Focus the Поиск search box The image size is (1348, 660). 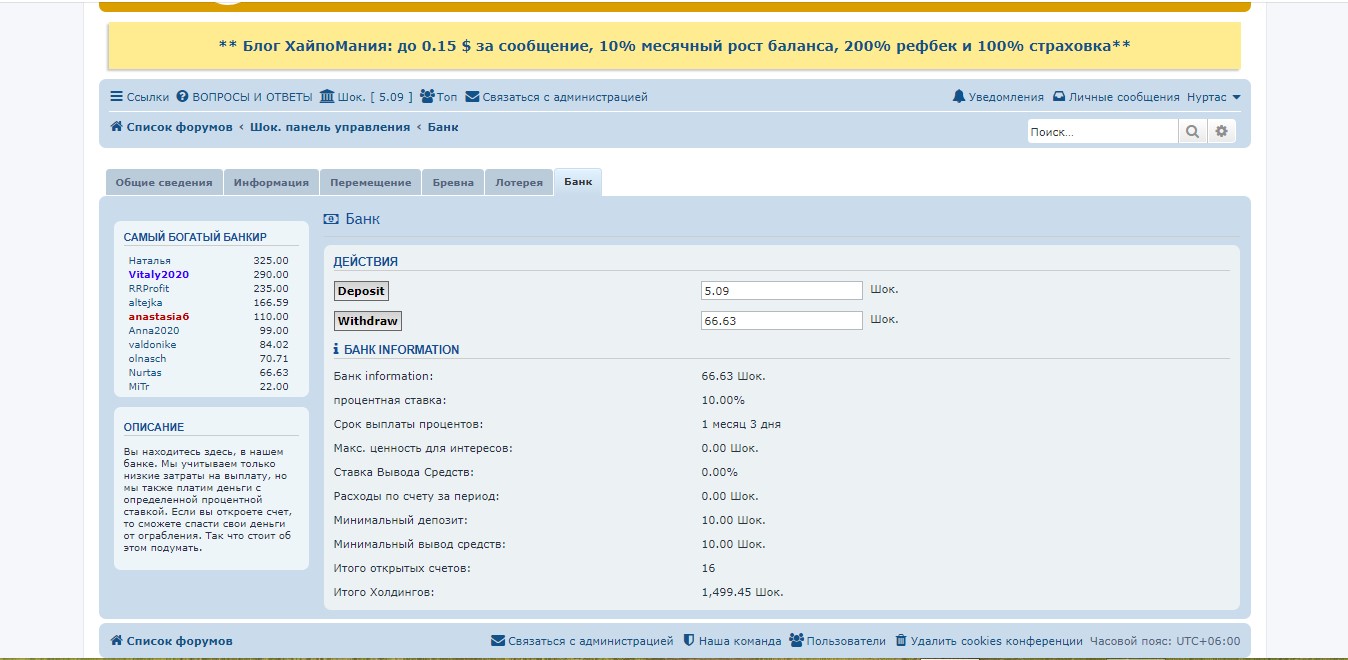[x=1102, y=132]
